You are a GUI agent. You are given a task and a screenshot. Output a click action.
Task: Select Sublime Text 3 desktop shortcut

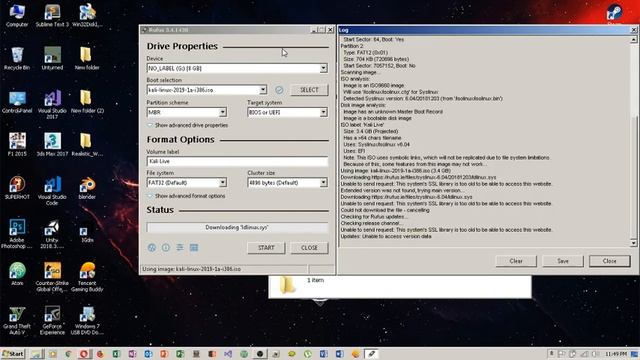point(52,16)
